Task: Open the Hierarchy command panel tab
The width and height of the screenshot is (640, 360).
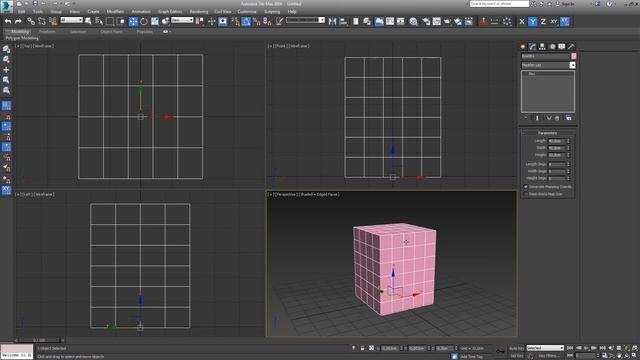Action: tap(542, 47)
